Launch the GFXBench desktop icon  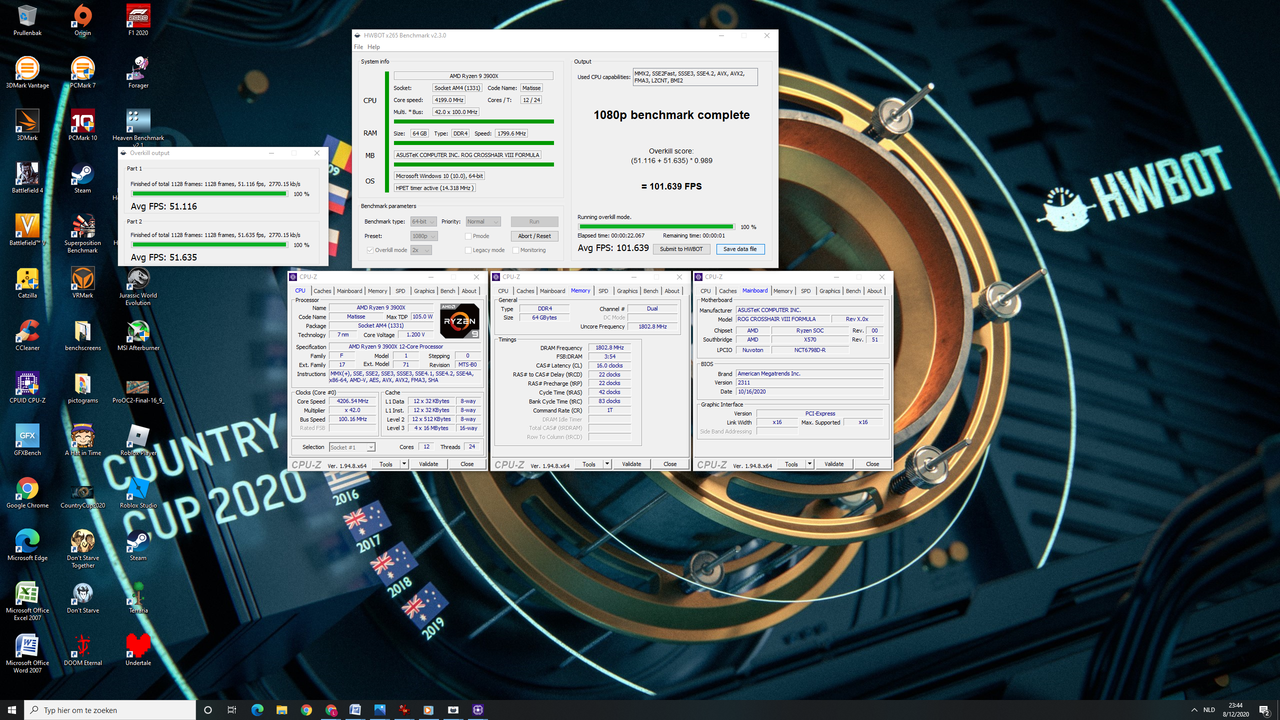tap(27, 441)
